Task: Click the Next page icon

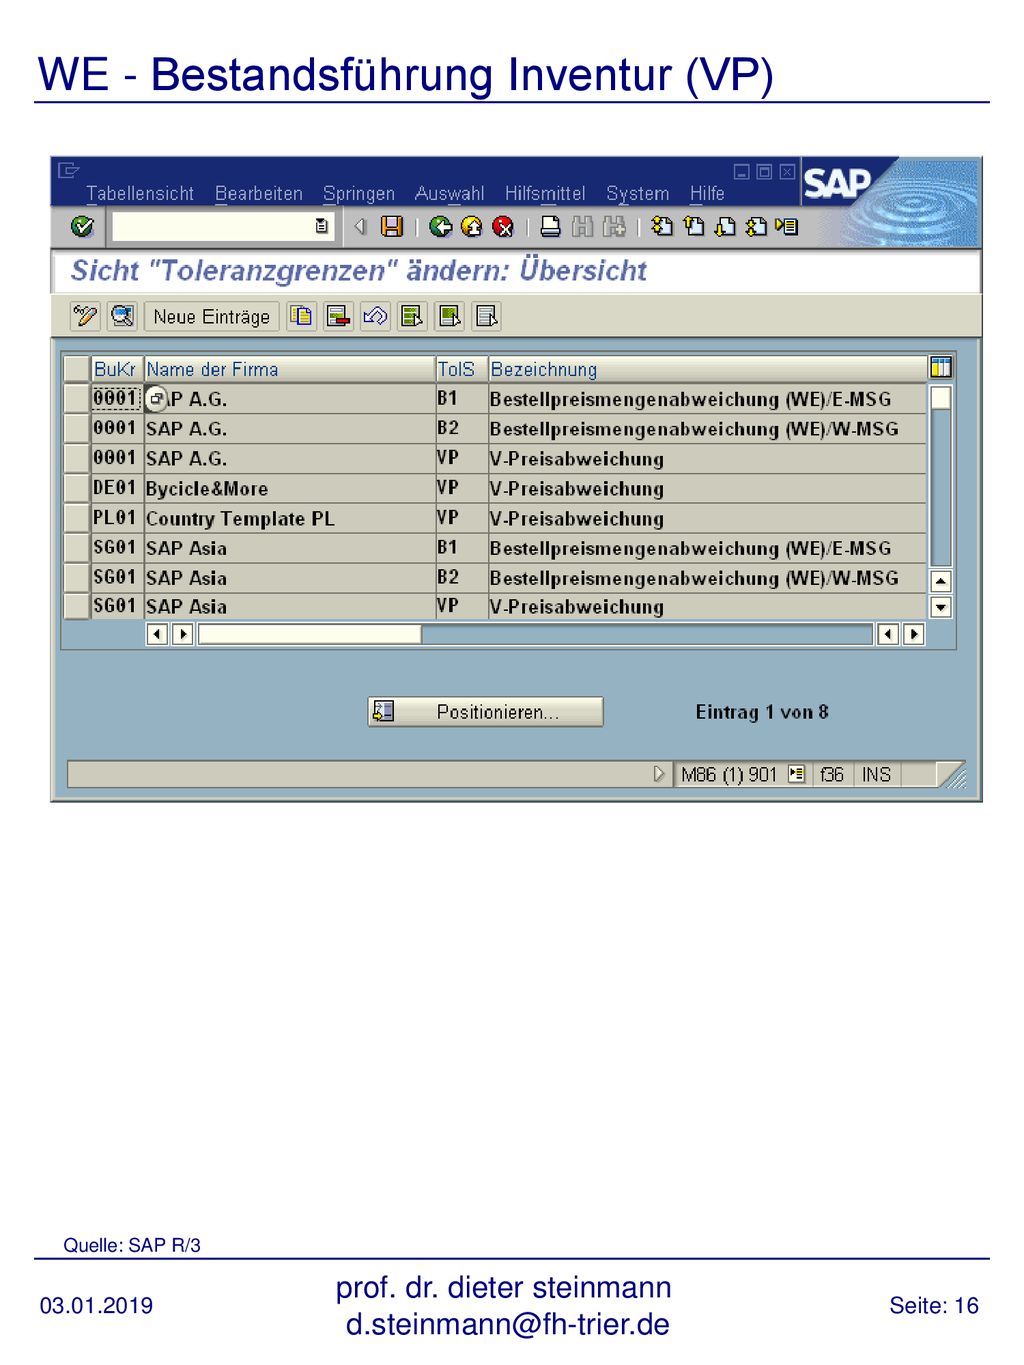Action: tap(725, 227)
